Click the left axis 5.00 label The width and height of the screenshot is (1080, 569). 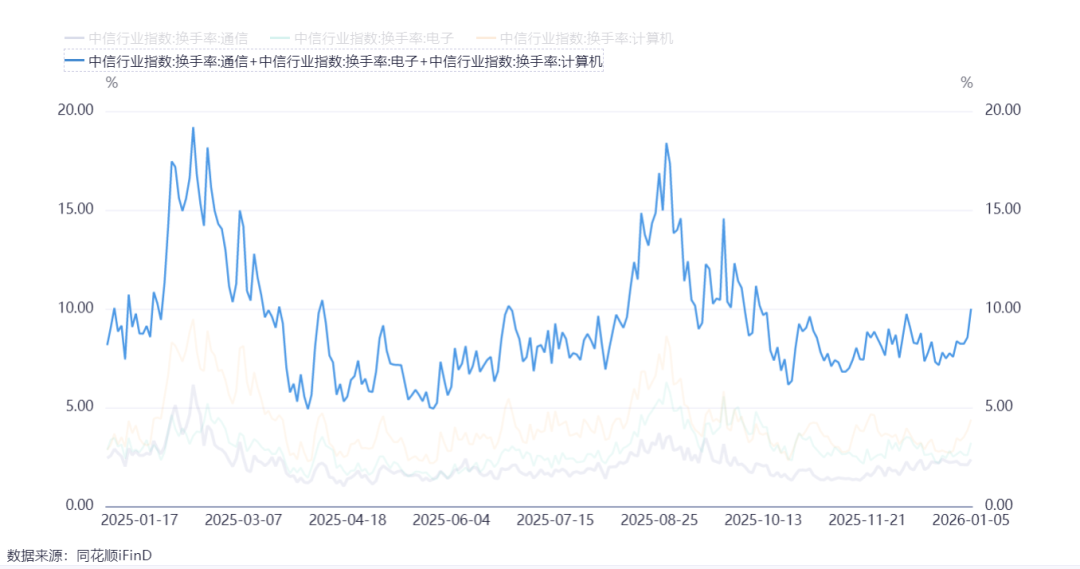[x=79, y=406]
